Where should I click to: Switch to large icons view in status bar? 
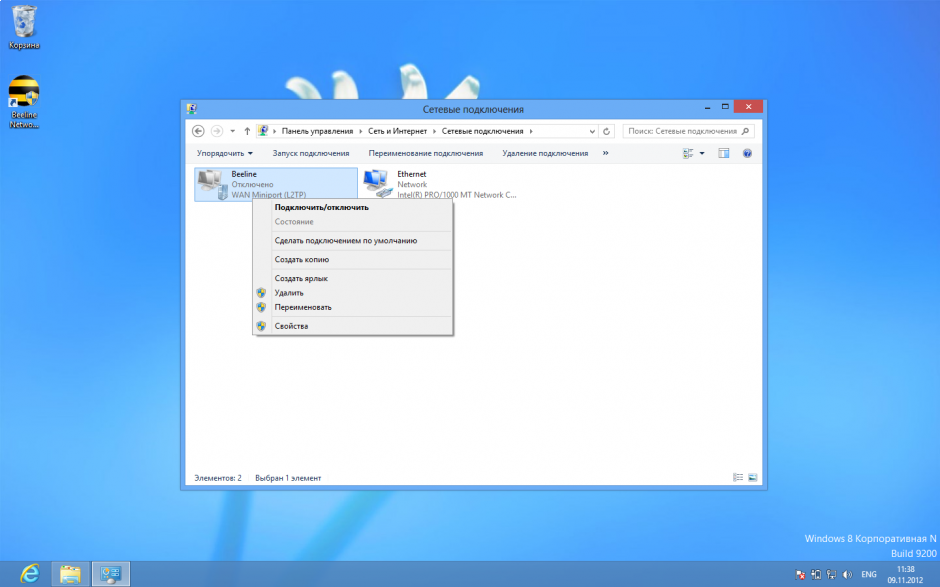752,478
